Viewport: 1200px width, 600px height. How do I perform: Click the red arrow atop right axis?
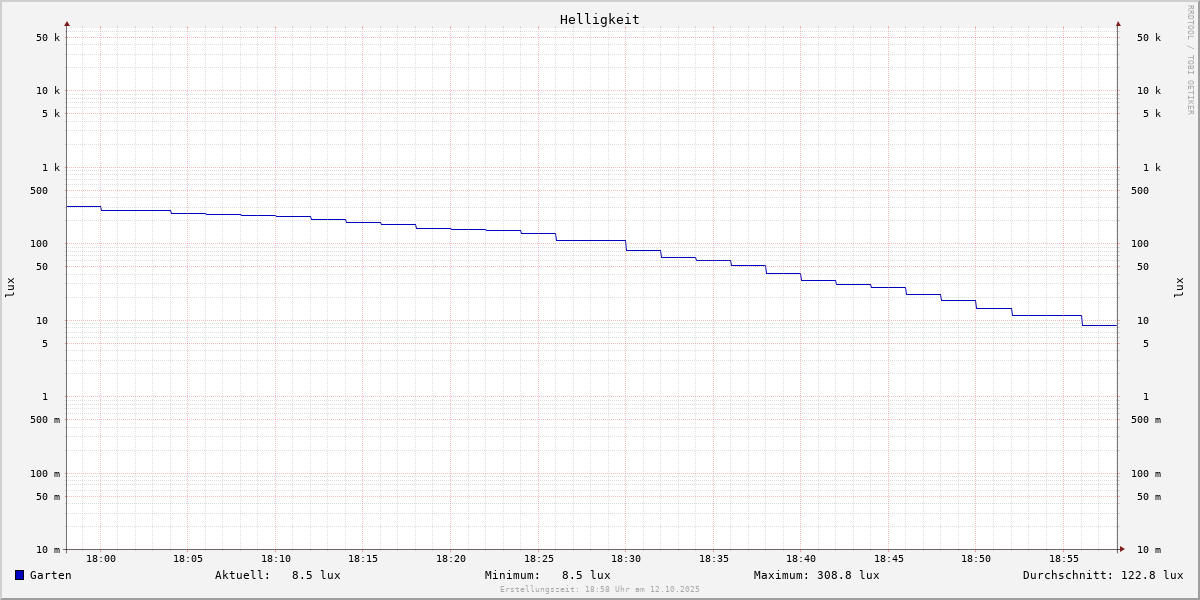(x=1118, y=23)
